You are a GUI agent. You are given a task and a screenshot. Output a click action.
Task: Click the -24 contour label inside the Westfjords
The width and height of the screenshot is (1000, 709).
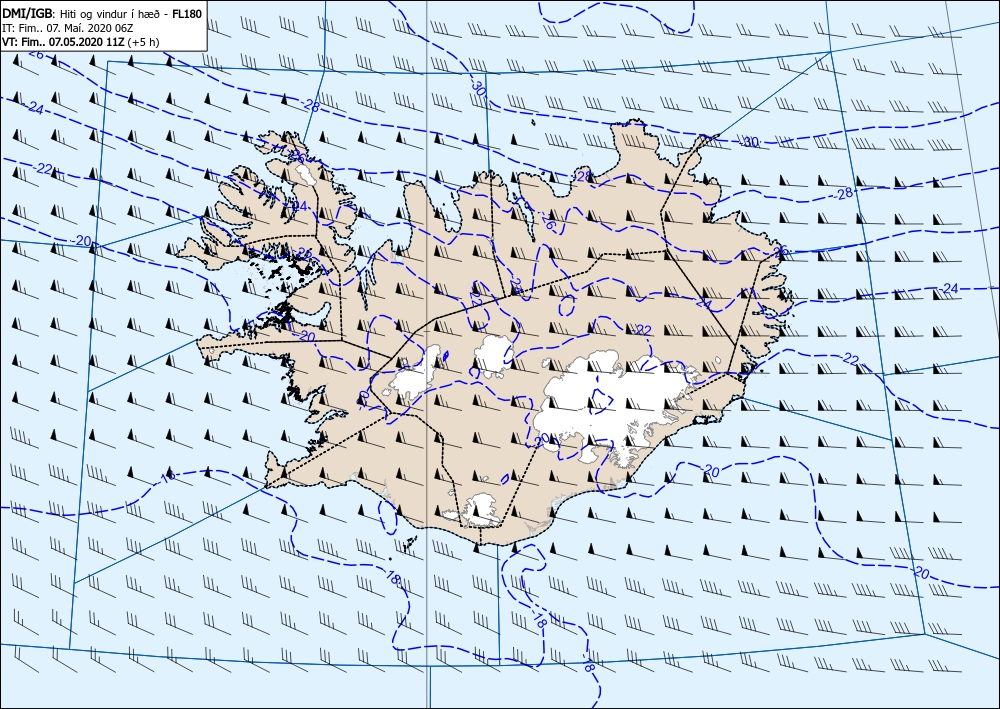[x=298, y=205]
